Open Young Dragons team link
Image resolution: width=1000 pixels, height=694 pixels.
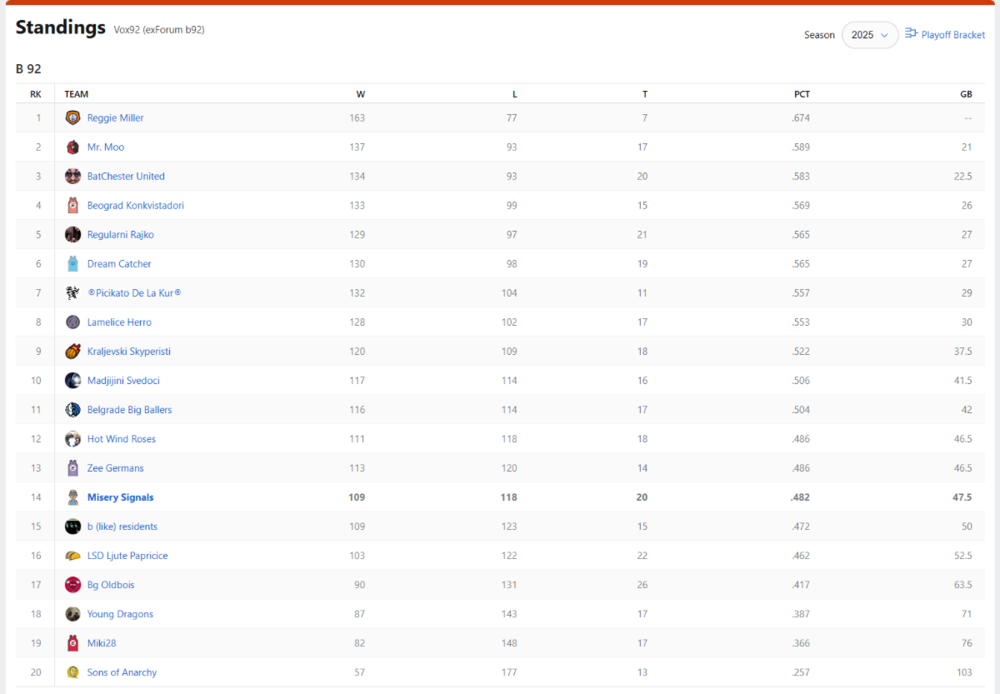tap(120, 615)
